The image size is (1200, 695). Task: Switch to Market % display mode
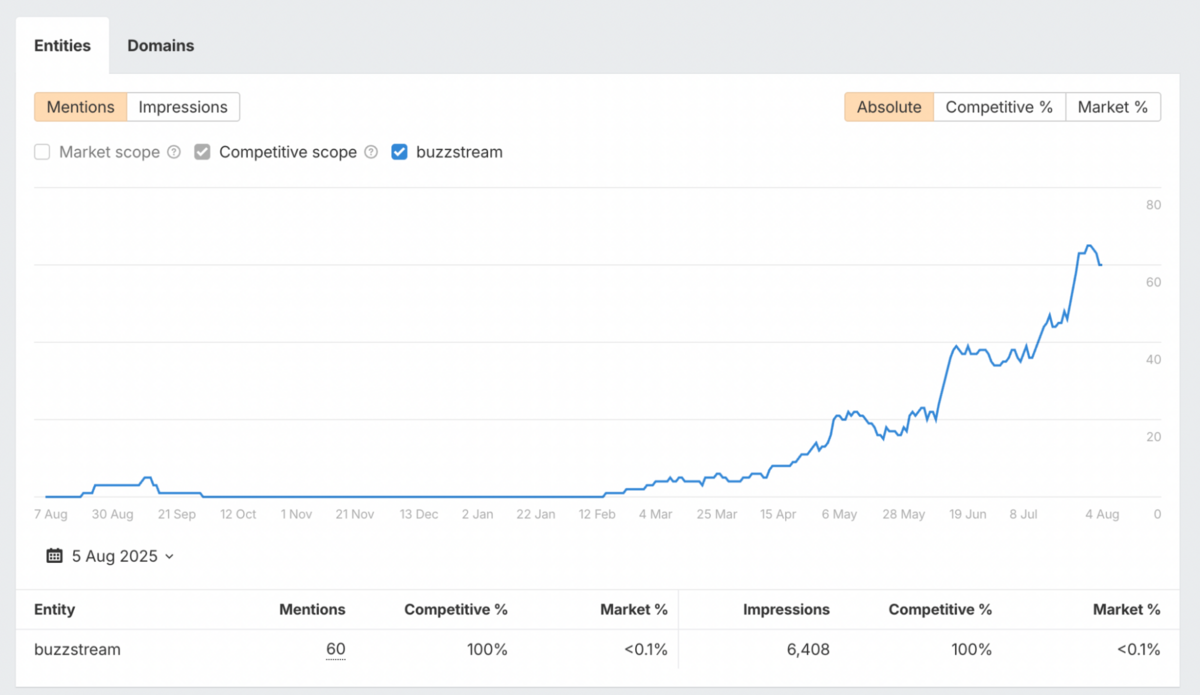[1112, 107]
